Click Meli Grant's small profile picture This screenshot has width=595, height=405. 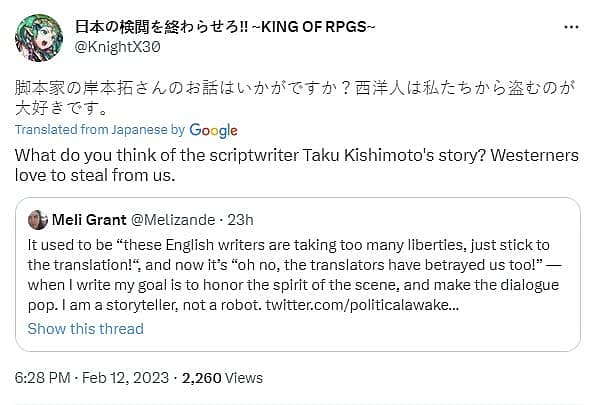[38, 220]
